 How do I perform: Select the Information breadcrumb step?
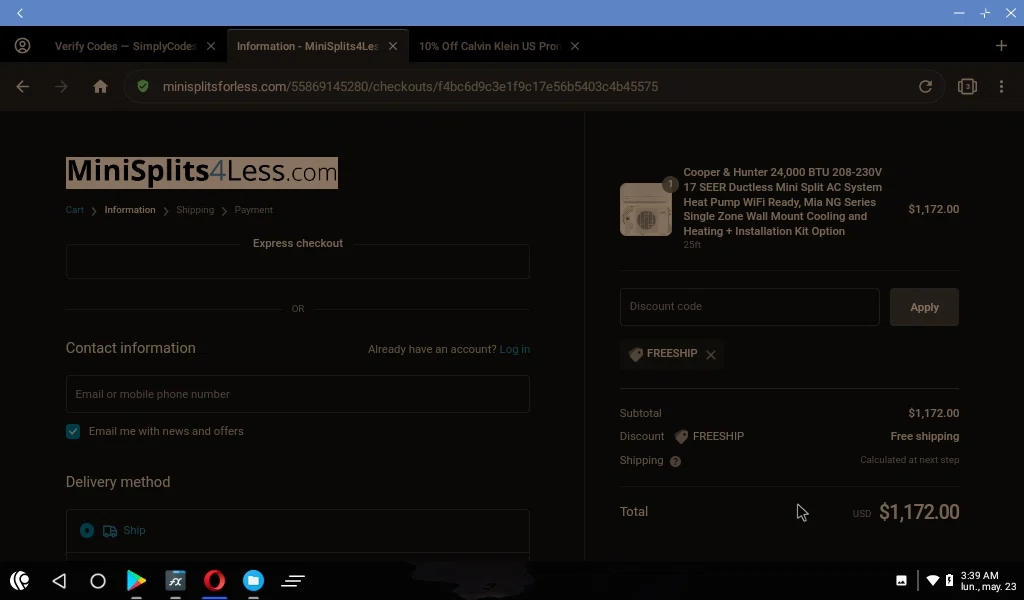tap(130, 210)
